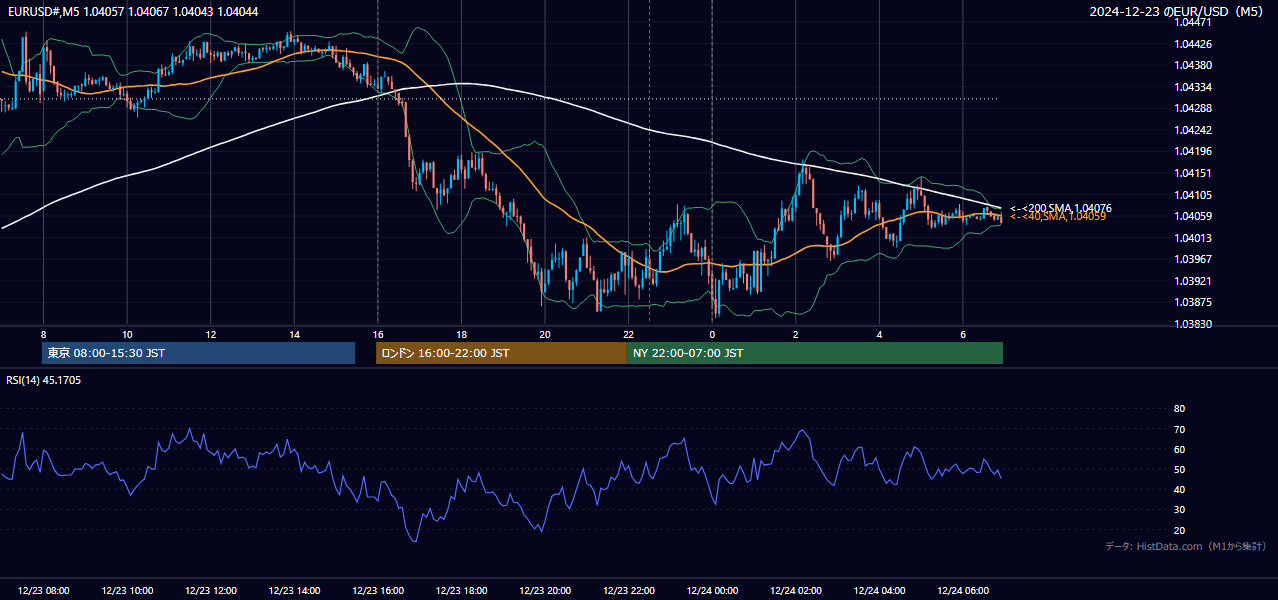Click hour tick 14 under price chart
Screen dimensions: 1278x600
coord(294,334)
